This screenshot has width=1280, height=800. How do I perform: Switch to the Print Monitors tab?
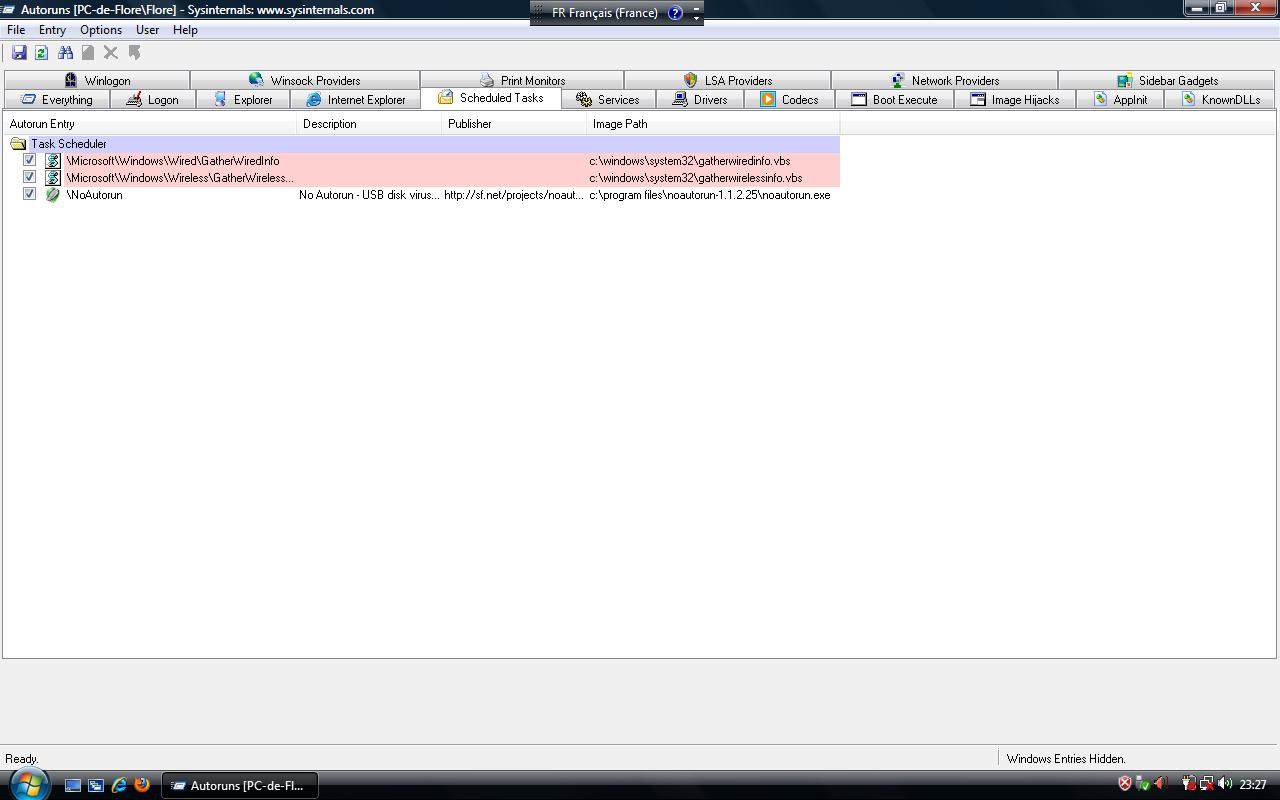point(522,80)
